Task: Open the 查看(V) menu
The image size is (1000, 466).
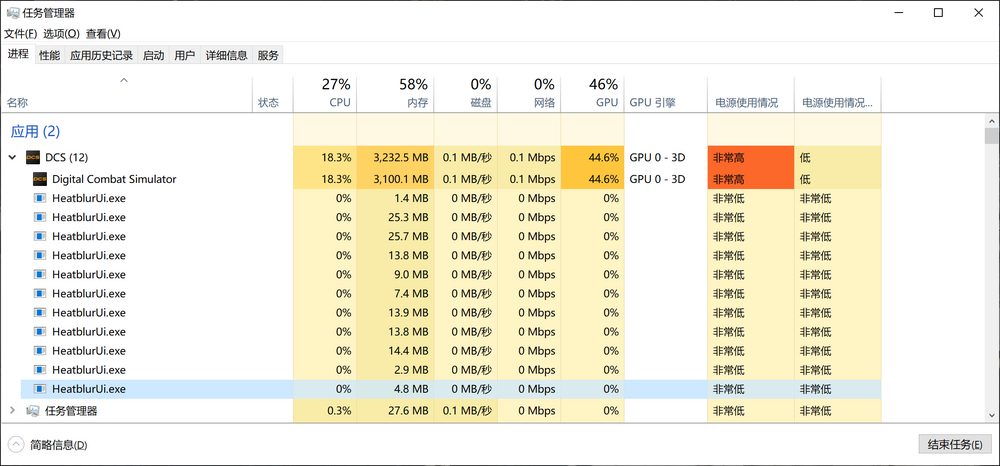Action: tap(103, 34)
